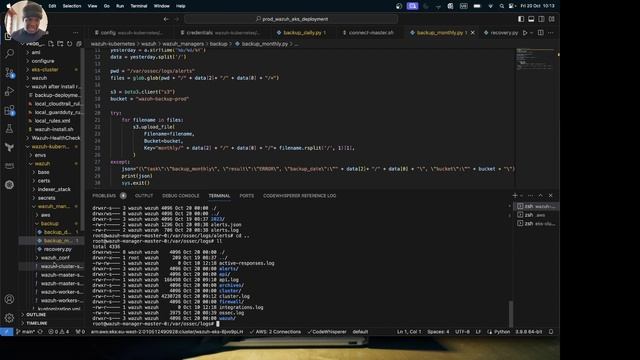Toggle primary sidebar layout button
640x360 pixels.
click(x=521, y=19)
